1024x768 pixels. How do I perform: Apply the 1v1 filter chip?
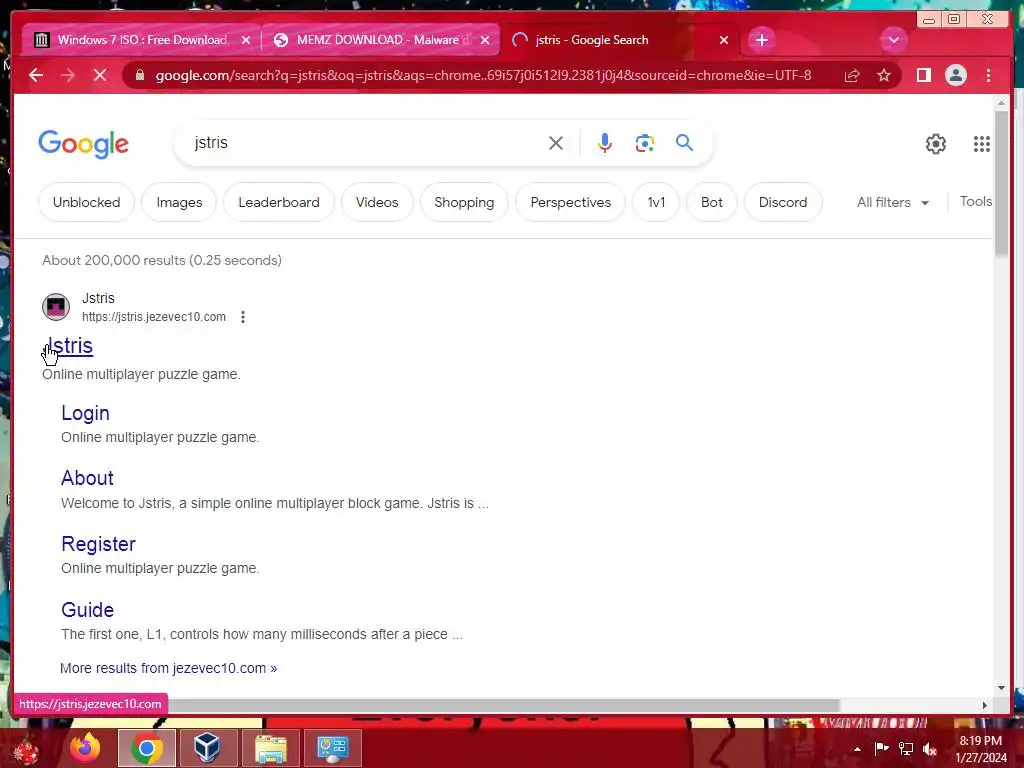pos(656,202)
